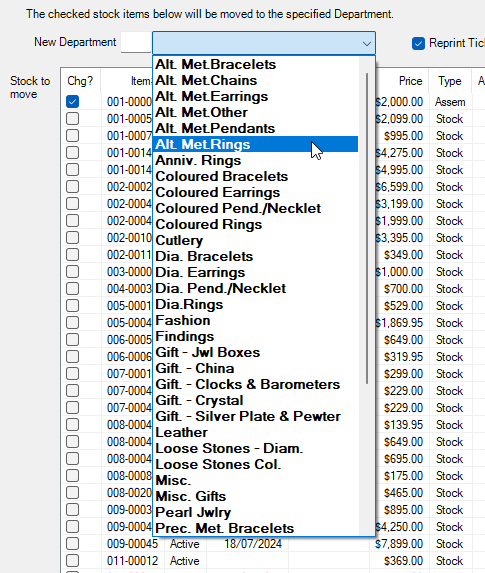Image resolution: width=485 pixels, height=573 pixels.
Task: Uncheck the Reprint Tickets checkbox
Action: [418, 43]
